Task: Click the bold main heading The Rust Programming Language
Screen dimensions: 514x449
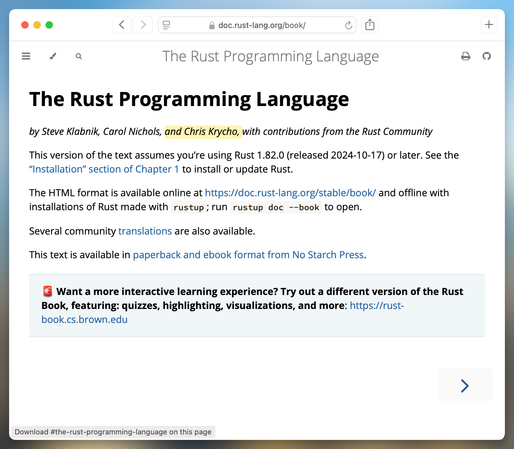Action: (x=189, y=99)
